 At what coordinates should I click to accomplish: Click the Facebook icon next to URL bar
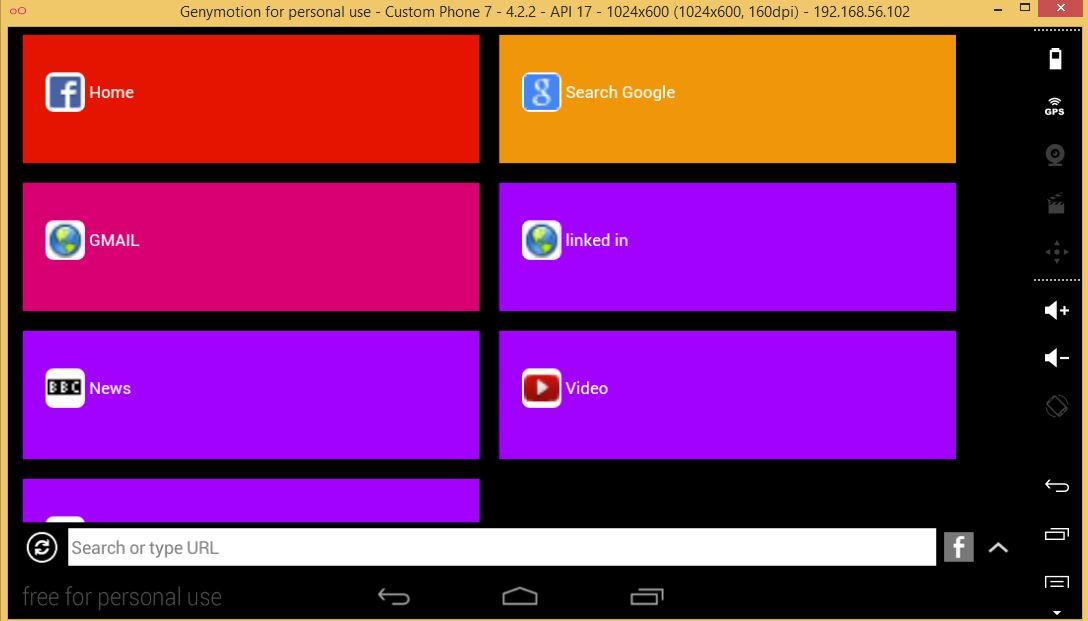[958, 547]
